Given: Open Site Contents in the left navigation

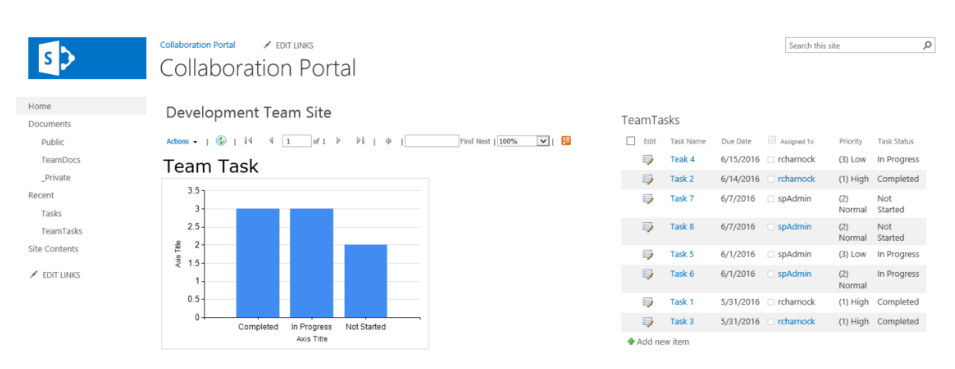Looking at the screenshot, I should 53,248.
